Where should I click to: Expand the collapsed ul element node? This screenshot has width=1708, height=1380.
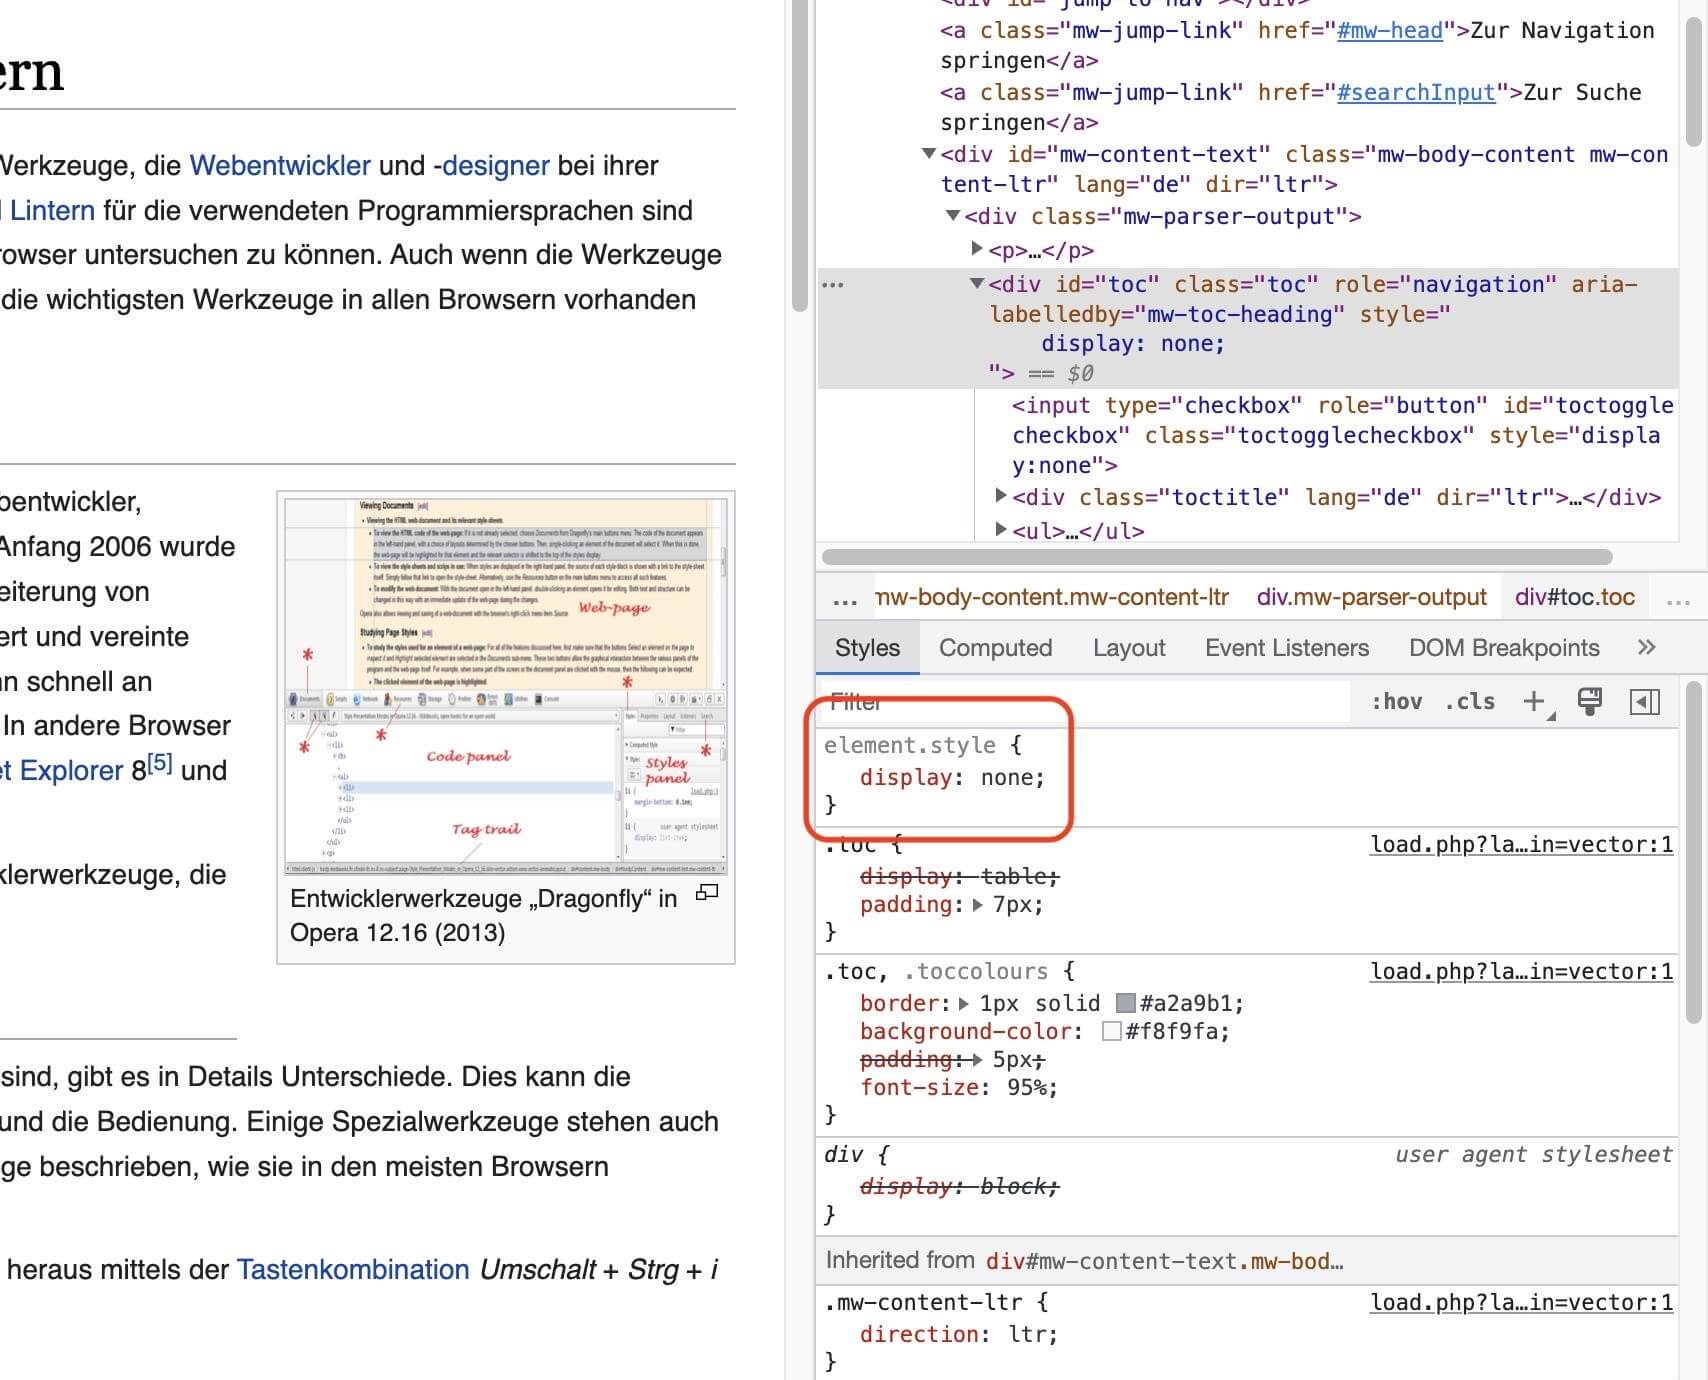coord(1000,529)
